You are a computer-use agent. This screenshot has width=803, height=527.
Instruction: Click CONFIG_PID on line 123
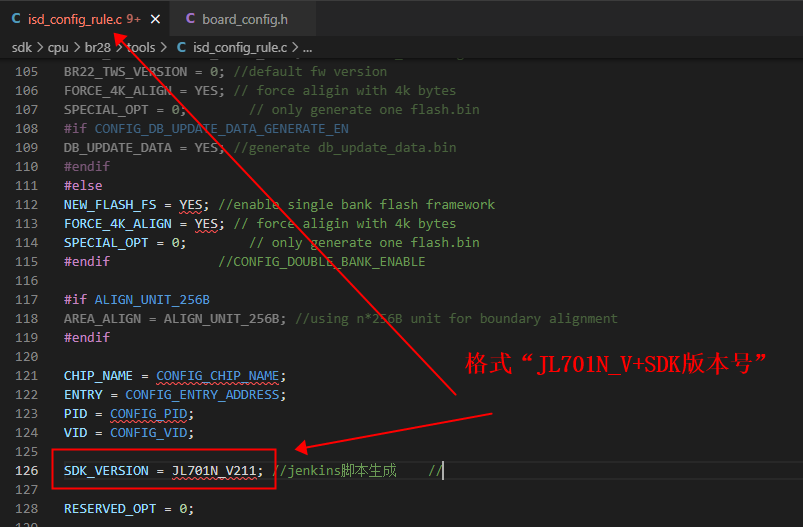click(149, 414)
